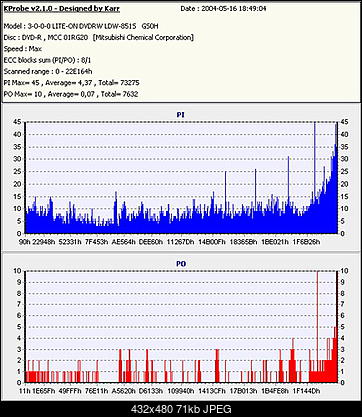Click the 14B00Fh label on PI x-axis
The width and height of the screenshot is (362, 417).
point(212,242)
